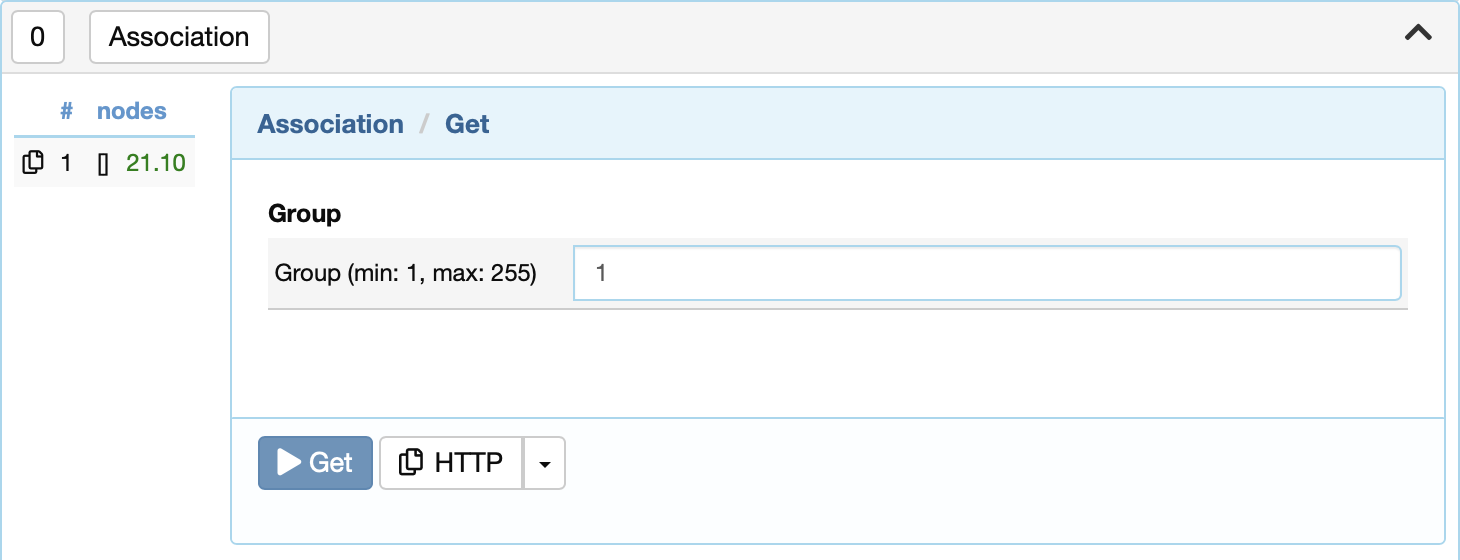1460x560 pixels.
Task: Click the play triangle icon on Get
Action: (289, 462)
